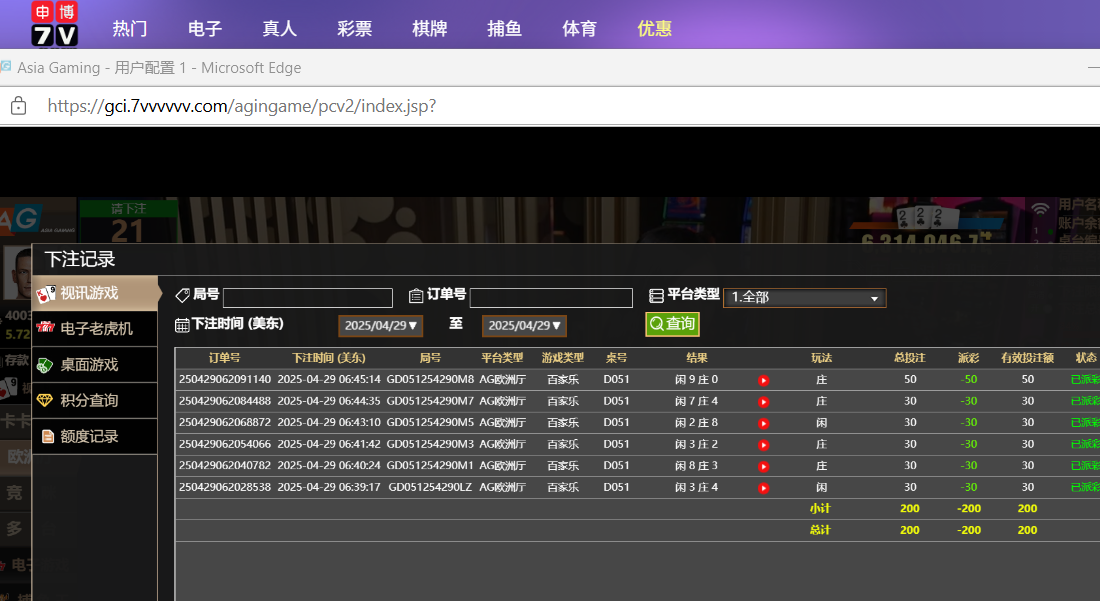Viewport: 1100px width, 601px height.
Task: Go to the 积分查询 tab
Action: click(96, 400)
